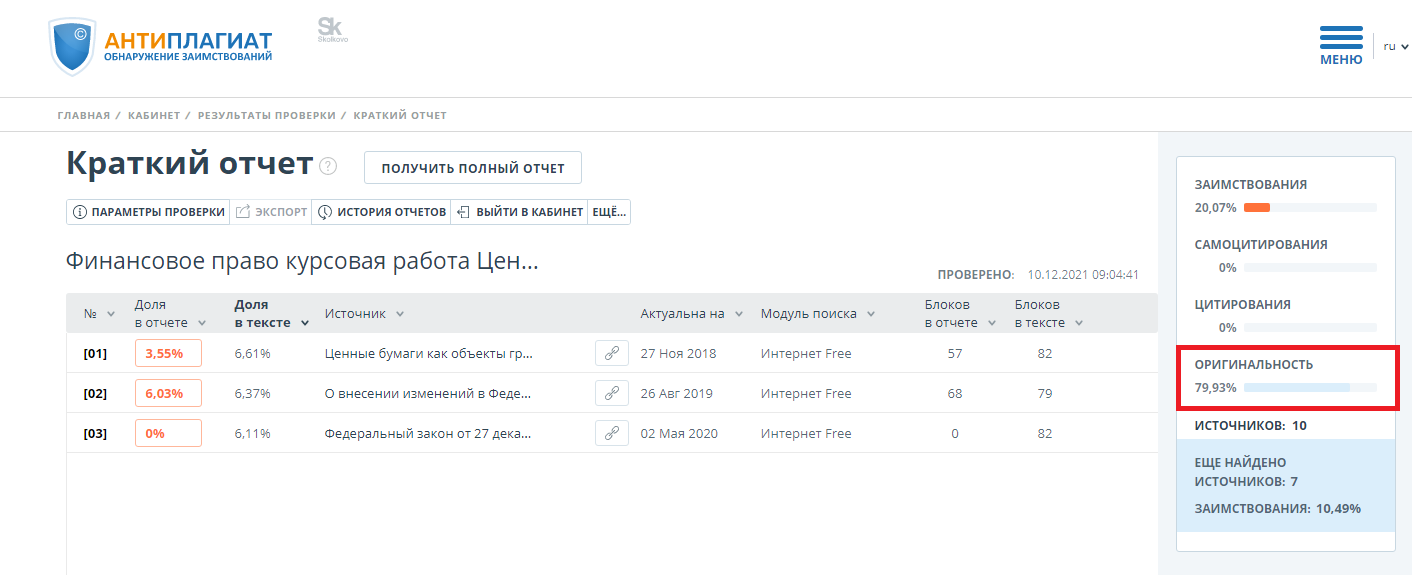Click the 6,61% text share value
1412x575 pixels.
pyautogui.click(x=252, y=354)
